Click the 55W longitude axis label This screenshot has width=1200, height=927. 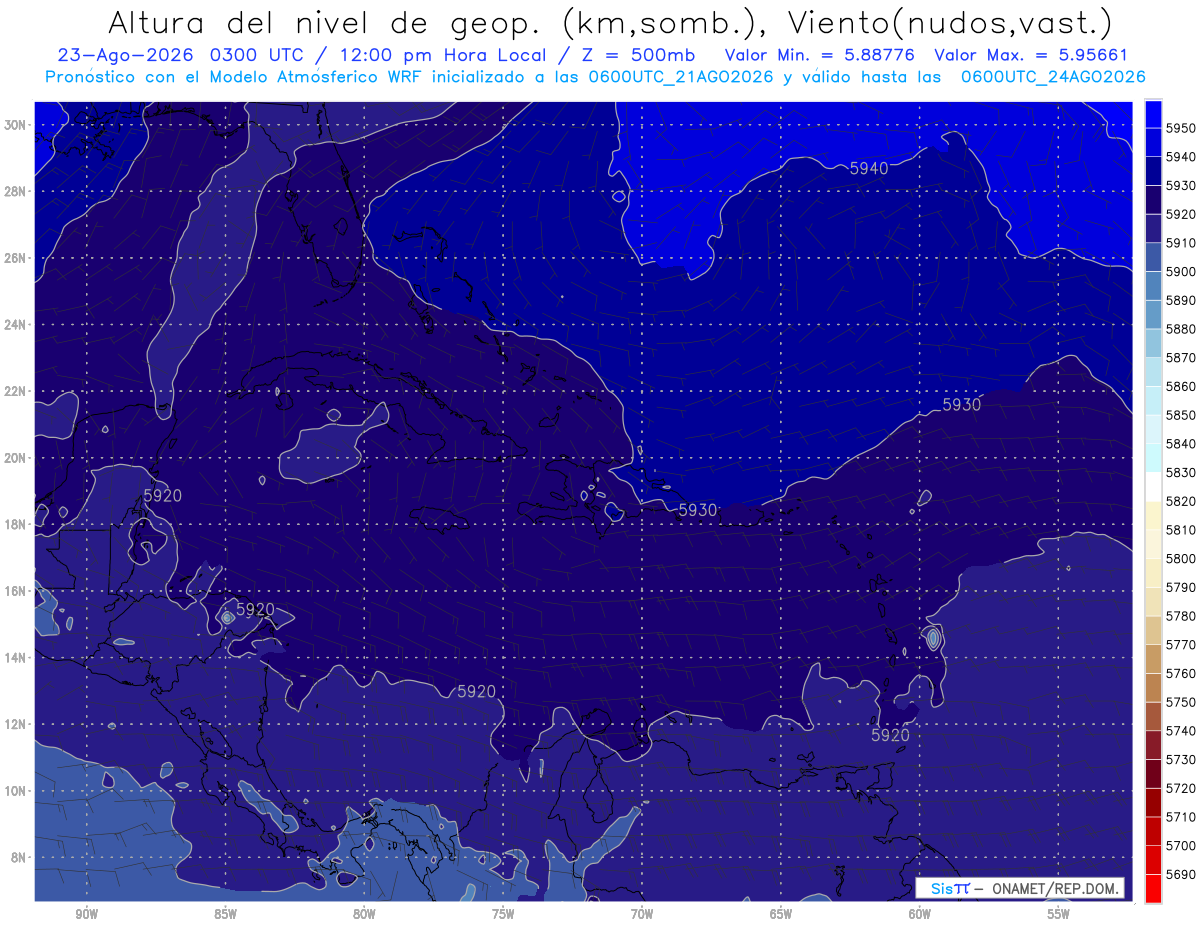(1058, 914)
